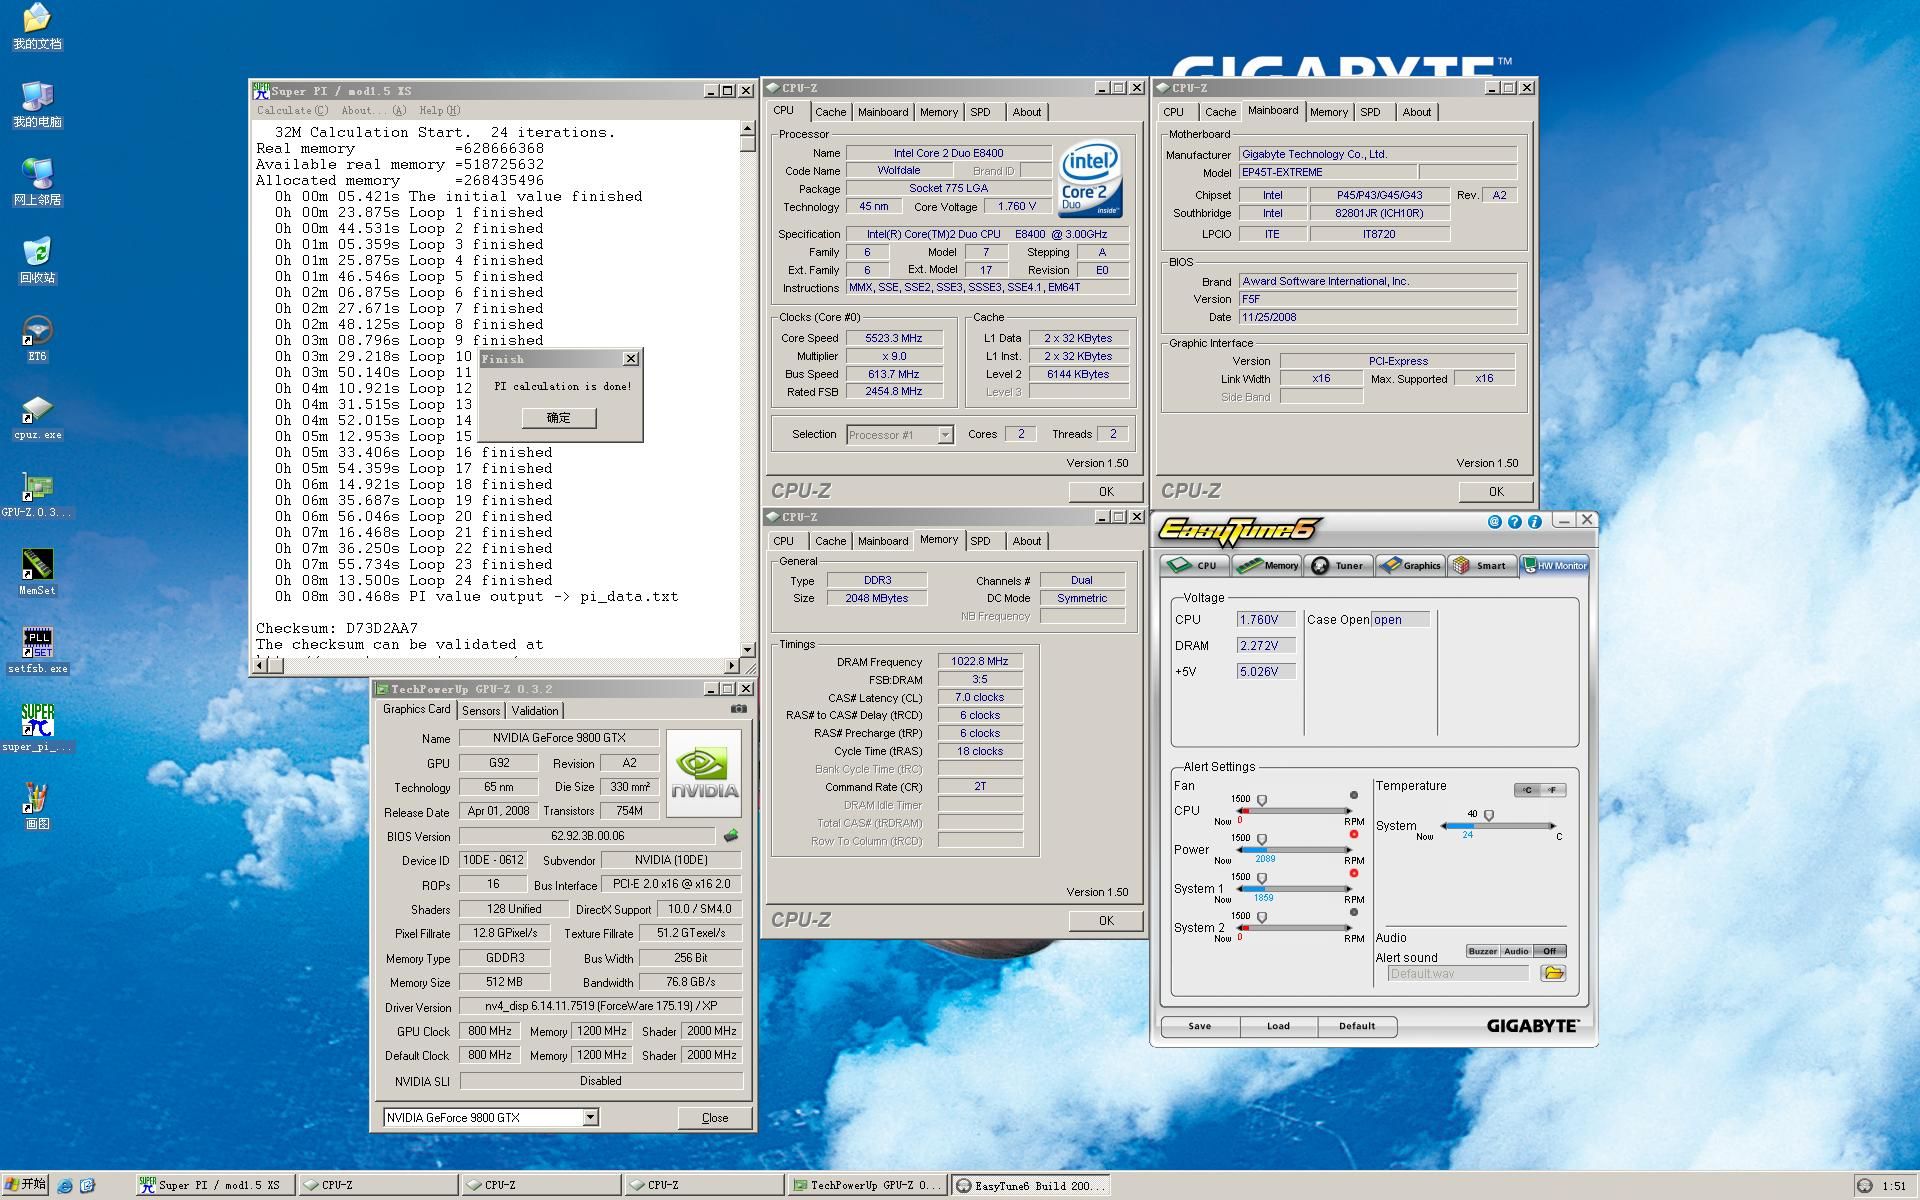Click Super PI horizontal scrollbar right arrow

pyautogui.click(x=731, y=666)
